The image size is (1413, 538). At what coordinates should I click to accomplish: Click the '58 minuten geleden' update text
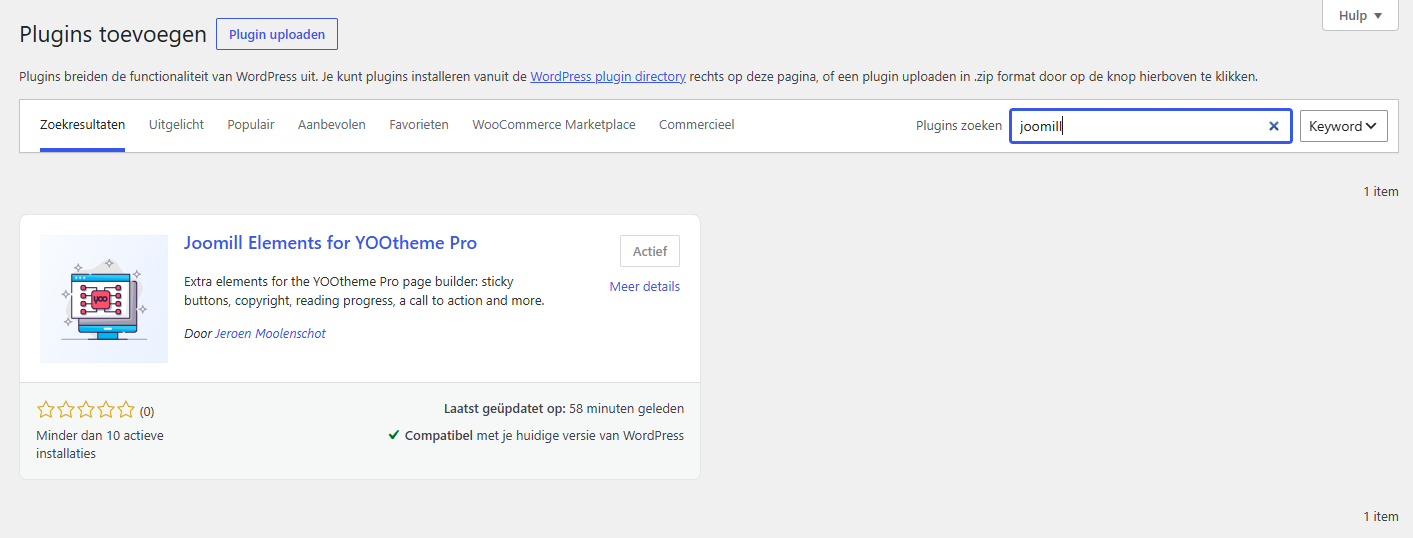(627, 409)
